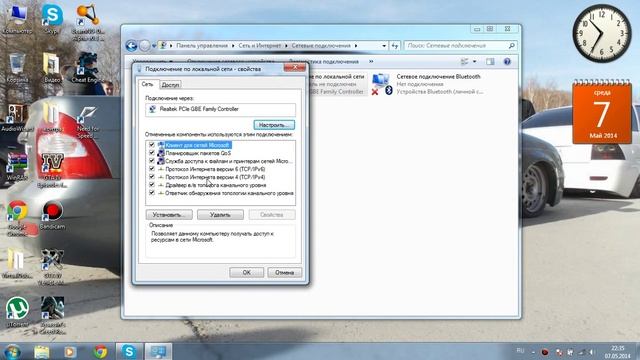
Task: Open the Windows Start menu
Action: point(11,351)
